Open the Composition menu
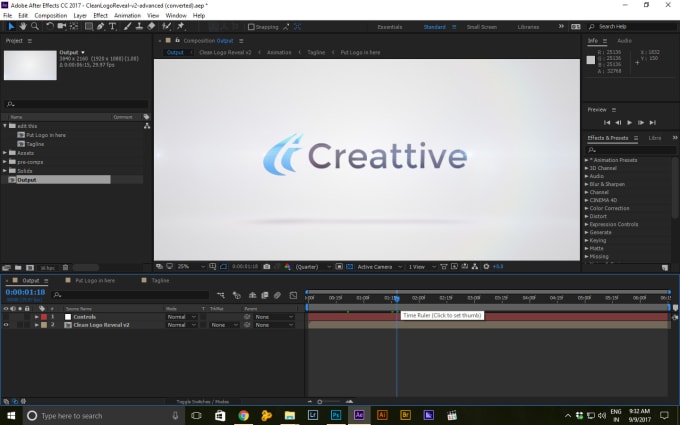Screen dimensions: 680x425 tap(51, 15)
